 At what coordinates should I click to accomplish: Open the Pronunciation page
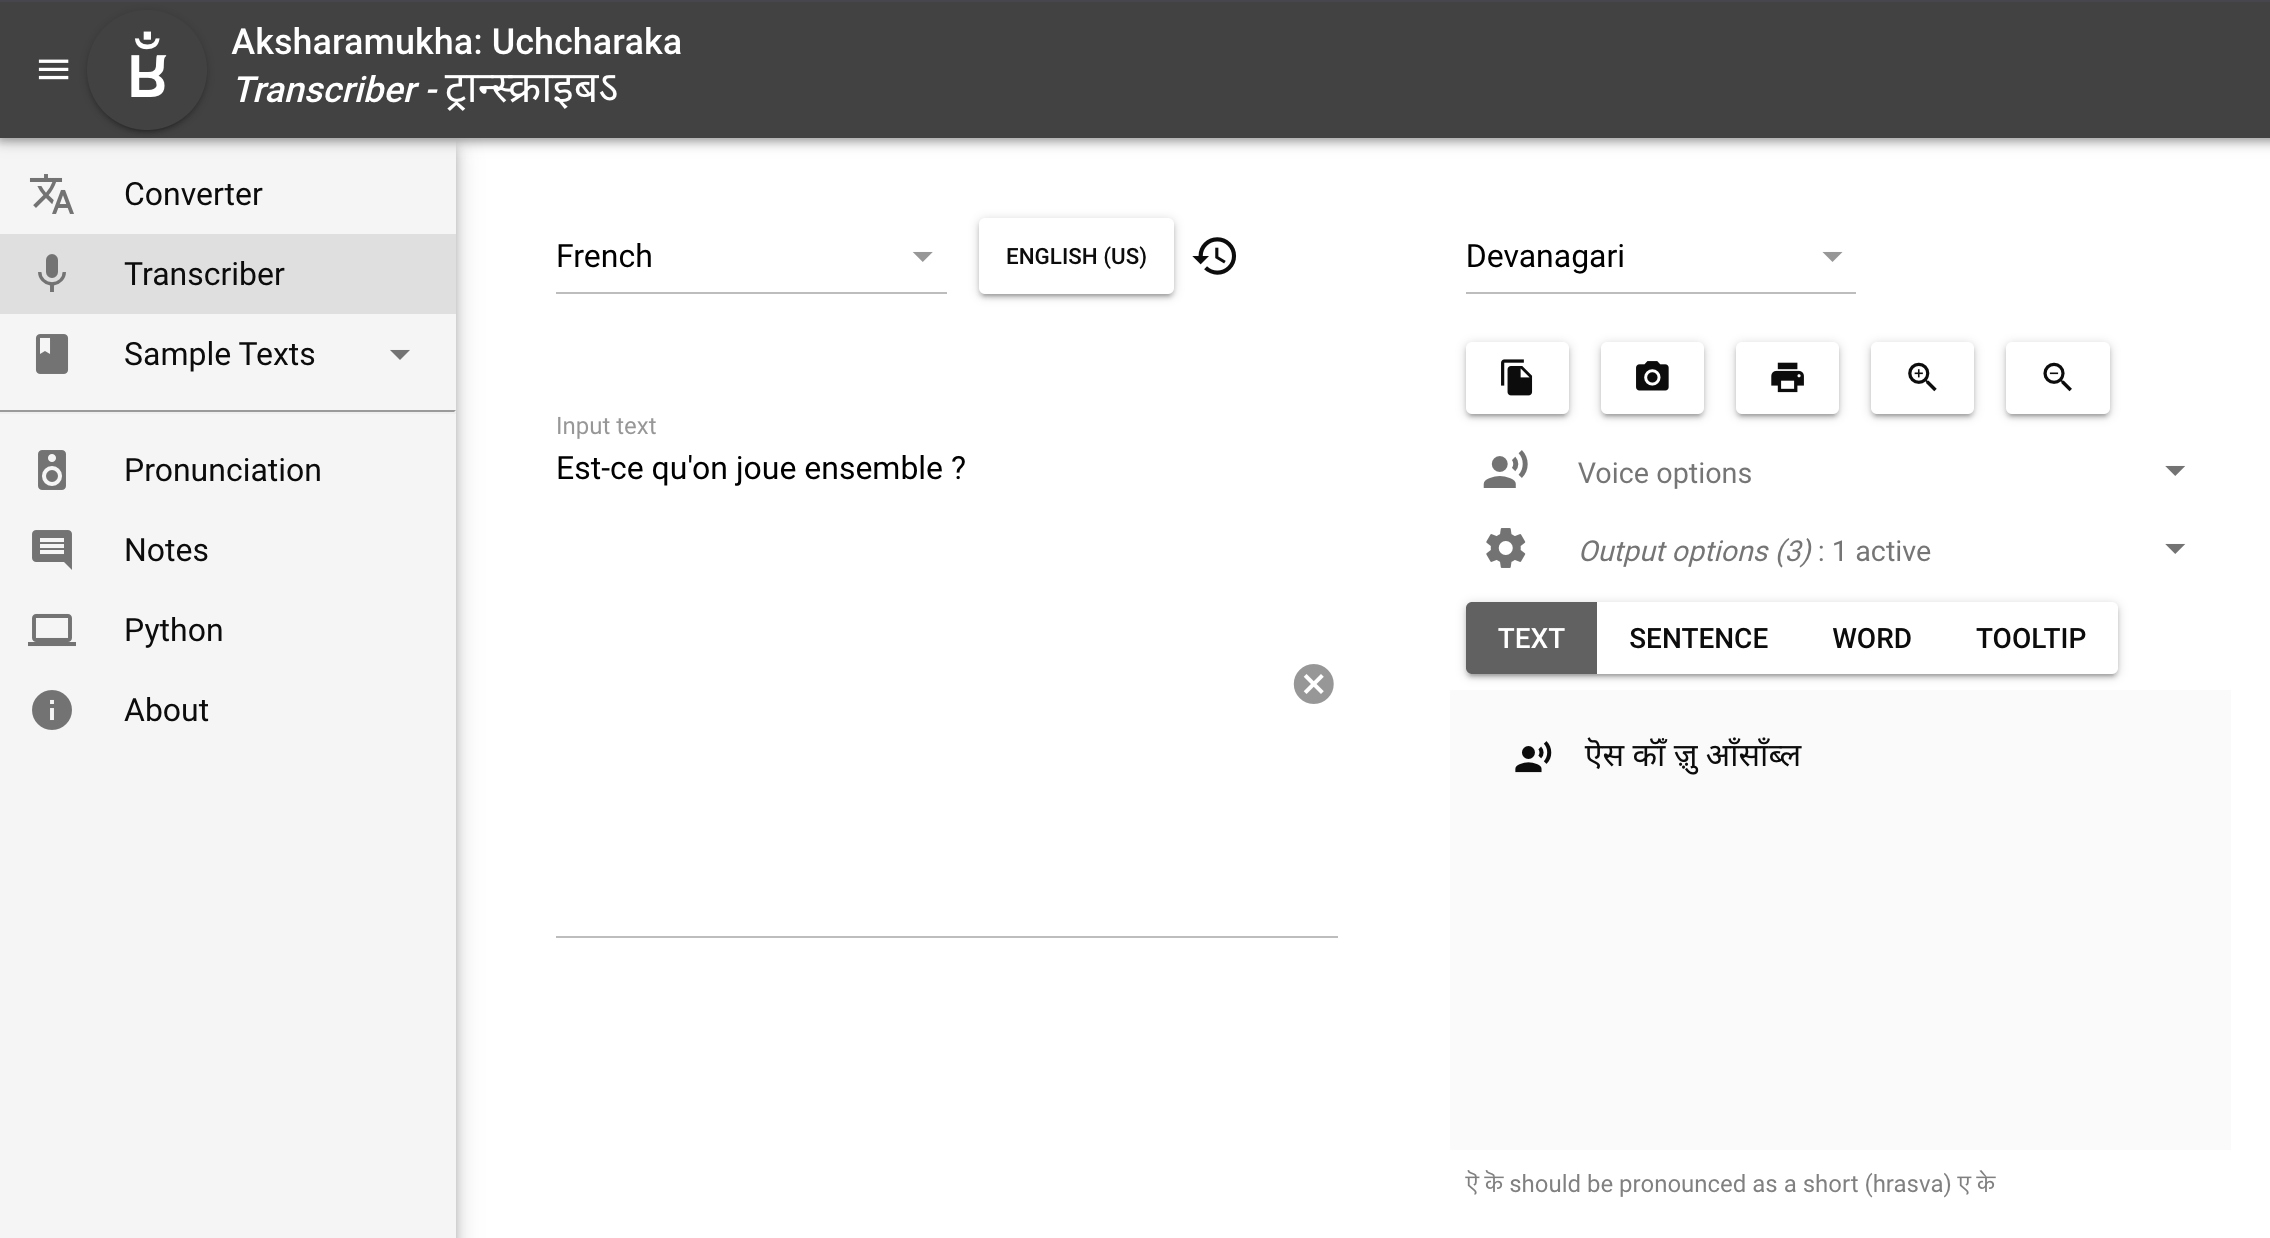(x=228, y=470)
